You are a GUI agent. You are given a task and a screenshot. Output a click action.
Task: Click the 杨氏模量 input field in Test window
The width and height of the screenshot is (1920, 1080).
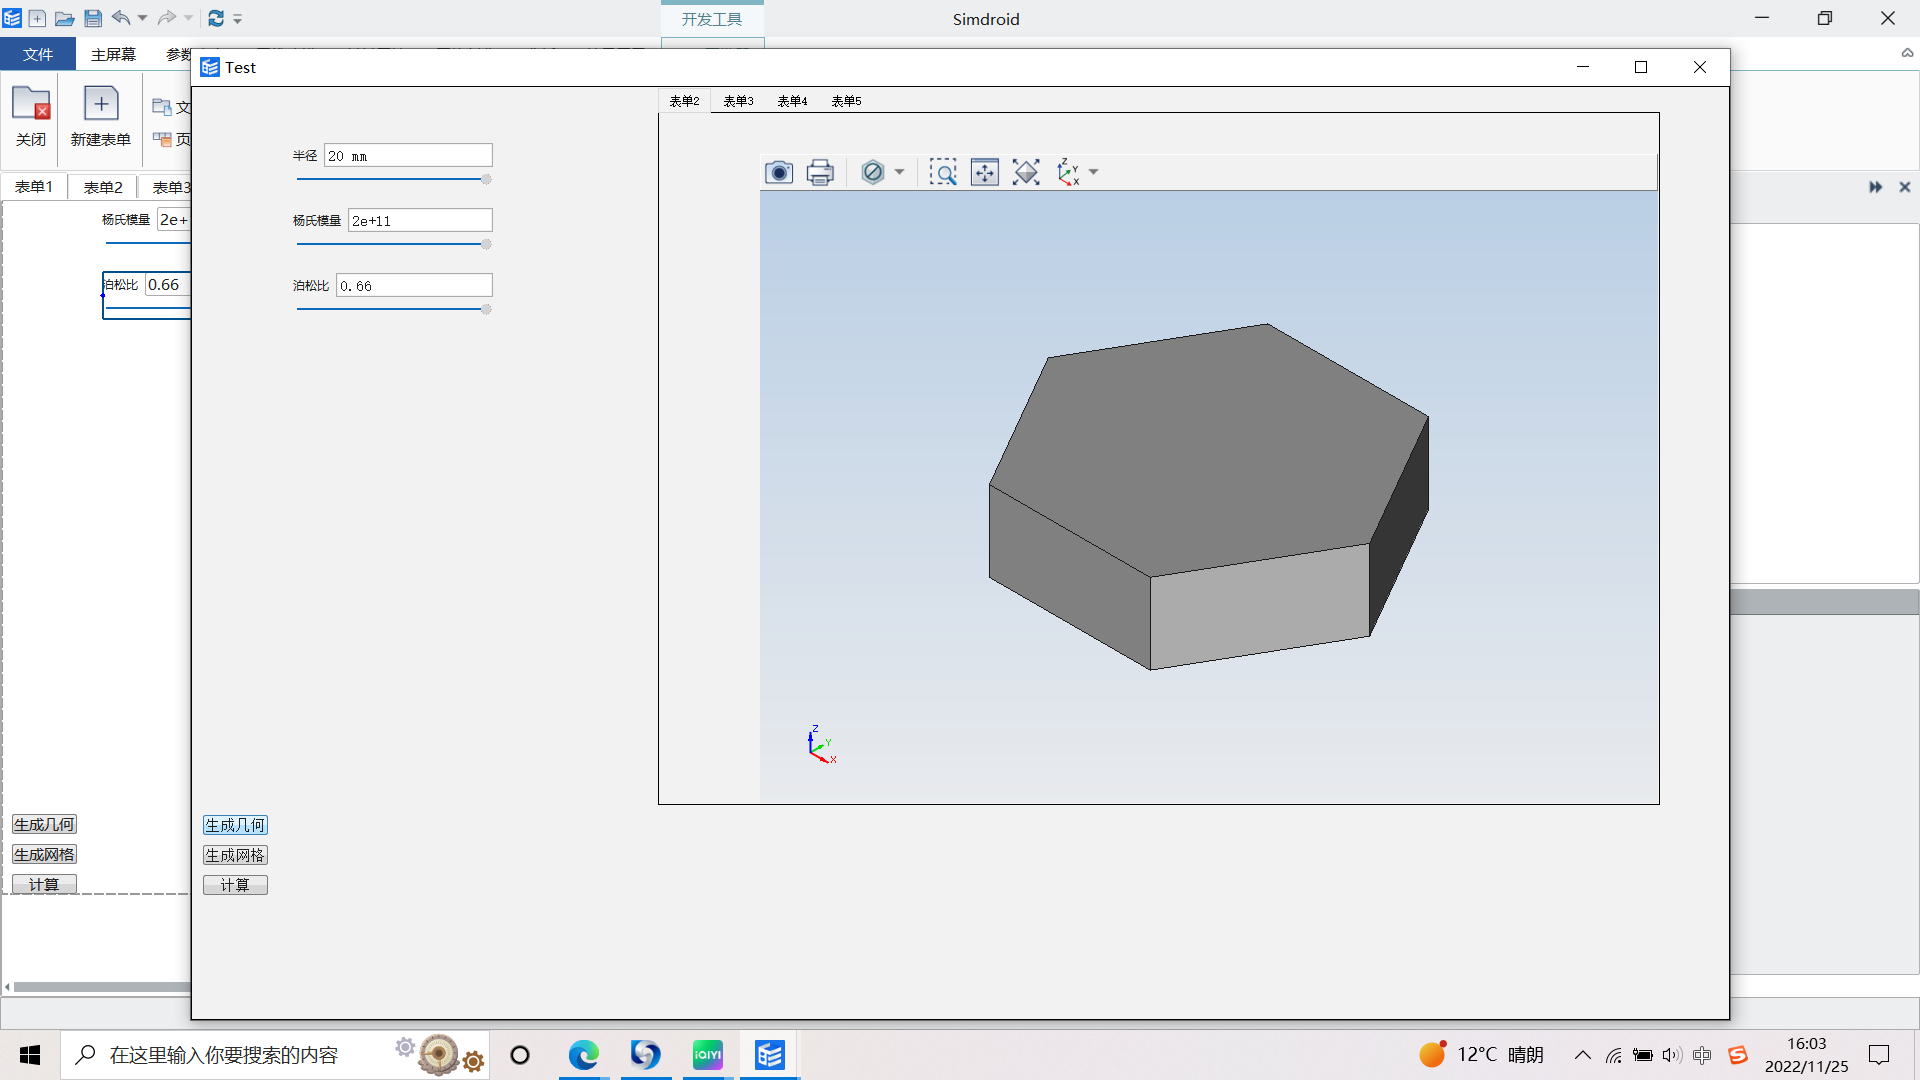click(x=420, y=221)
